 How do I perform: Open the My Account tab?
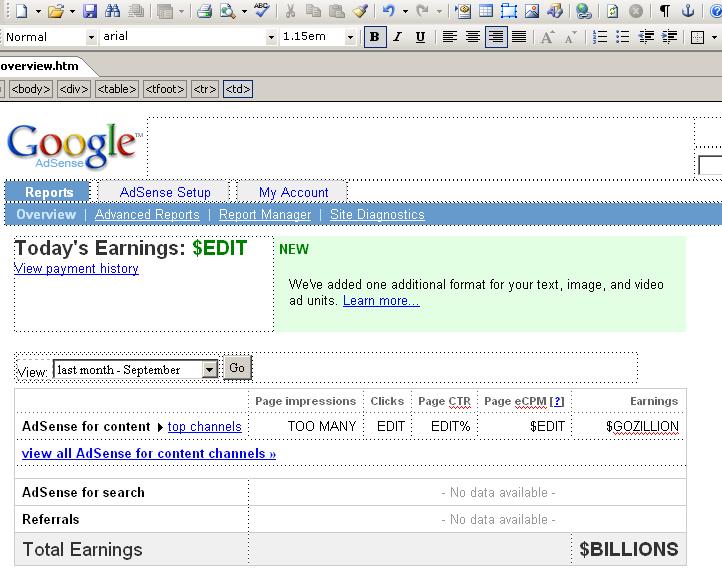(x=294, y=192)
